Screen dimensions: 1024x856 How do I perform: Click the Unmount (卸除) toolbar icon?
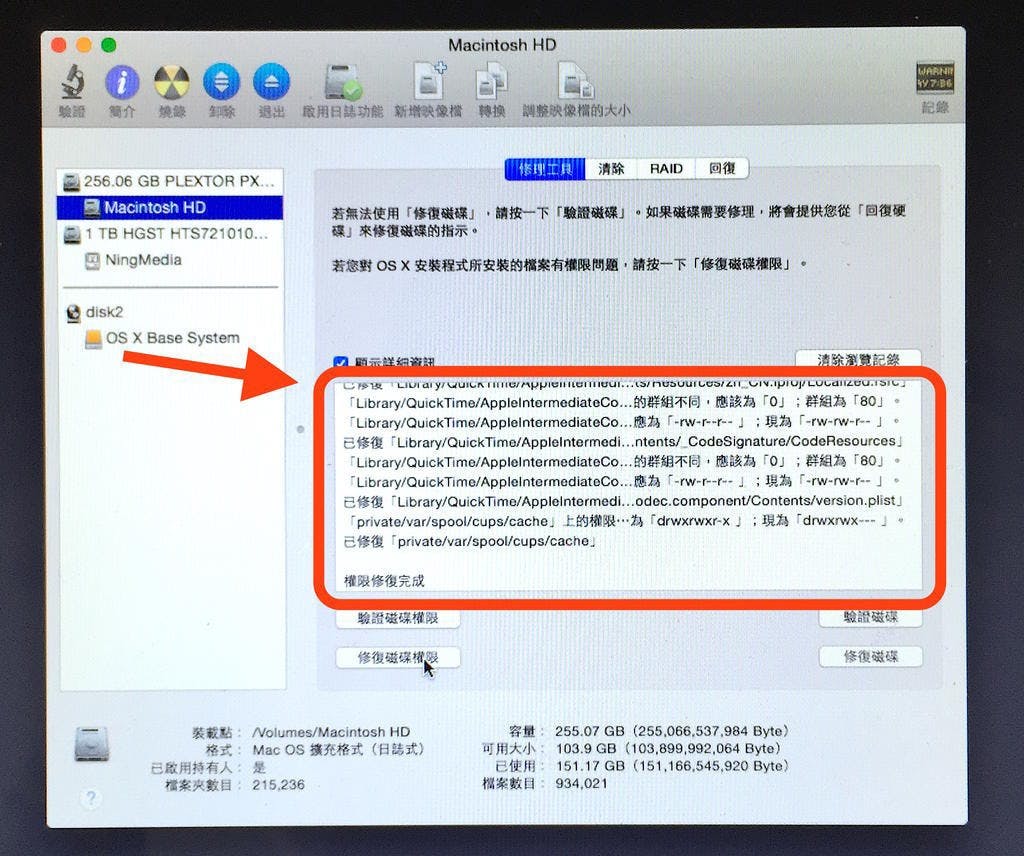click(x=221, y=82)
